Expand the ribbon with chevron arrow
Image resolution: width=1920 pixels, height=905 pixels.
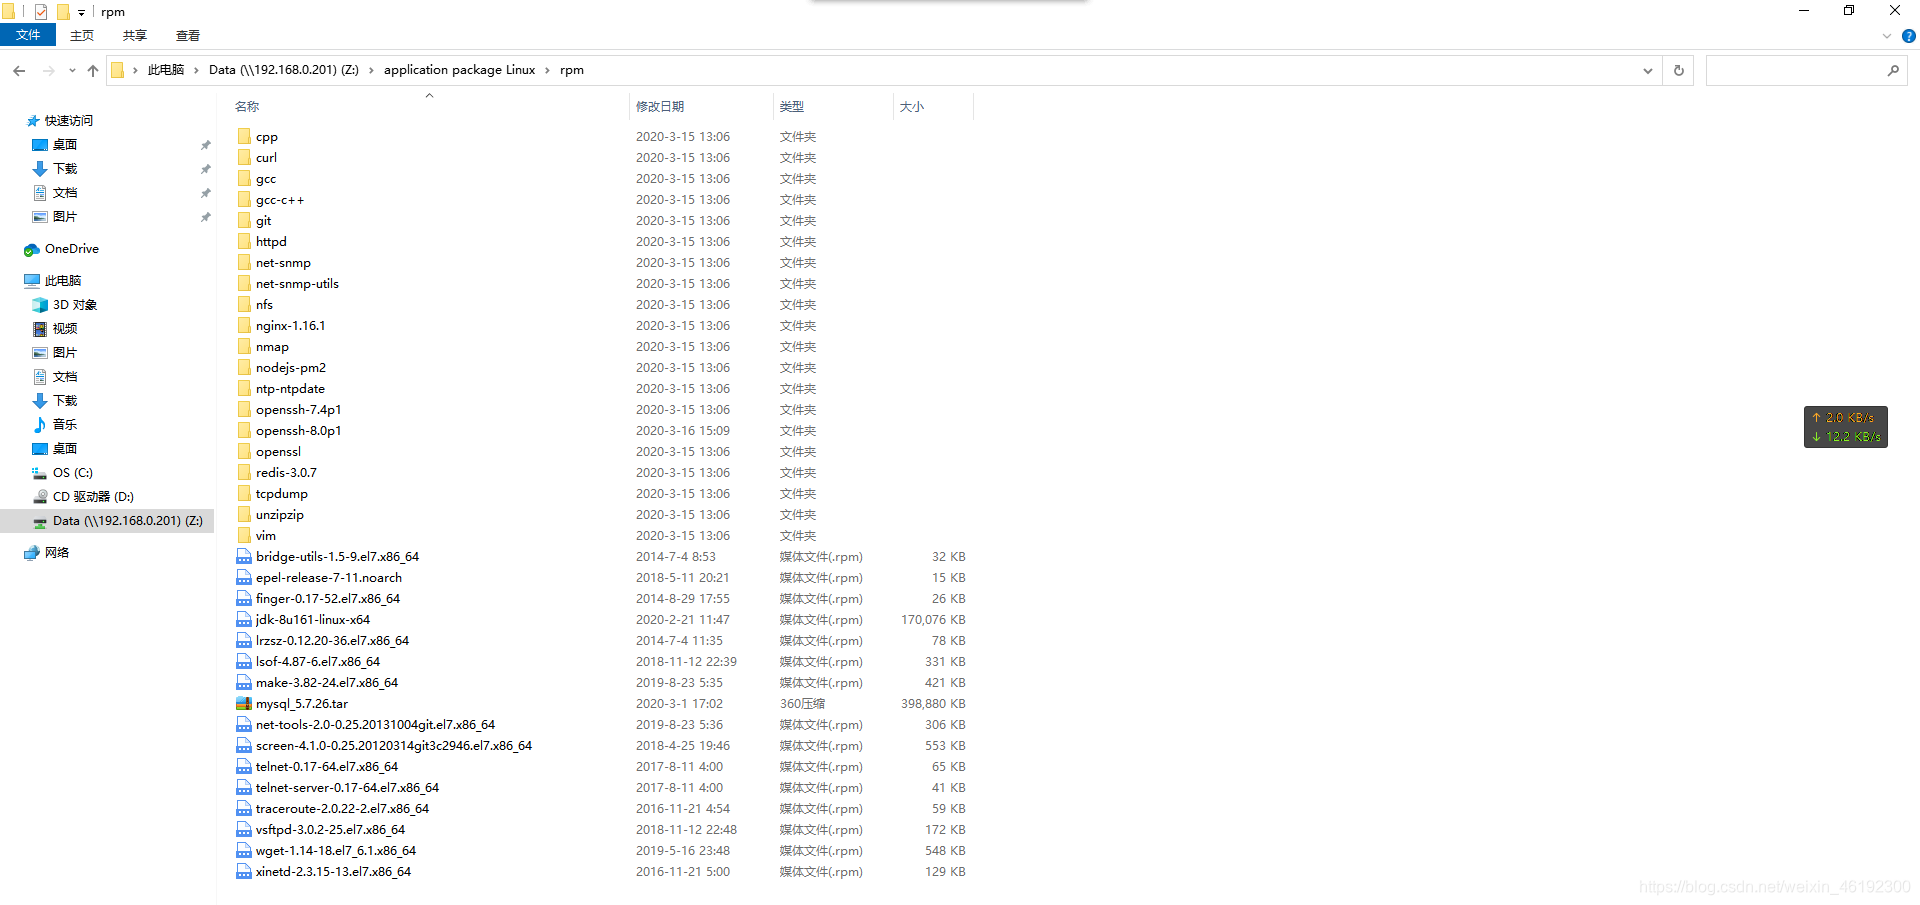coord(1887,36)
